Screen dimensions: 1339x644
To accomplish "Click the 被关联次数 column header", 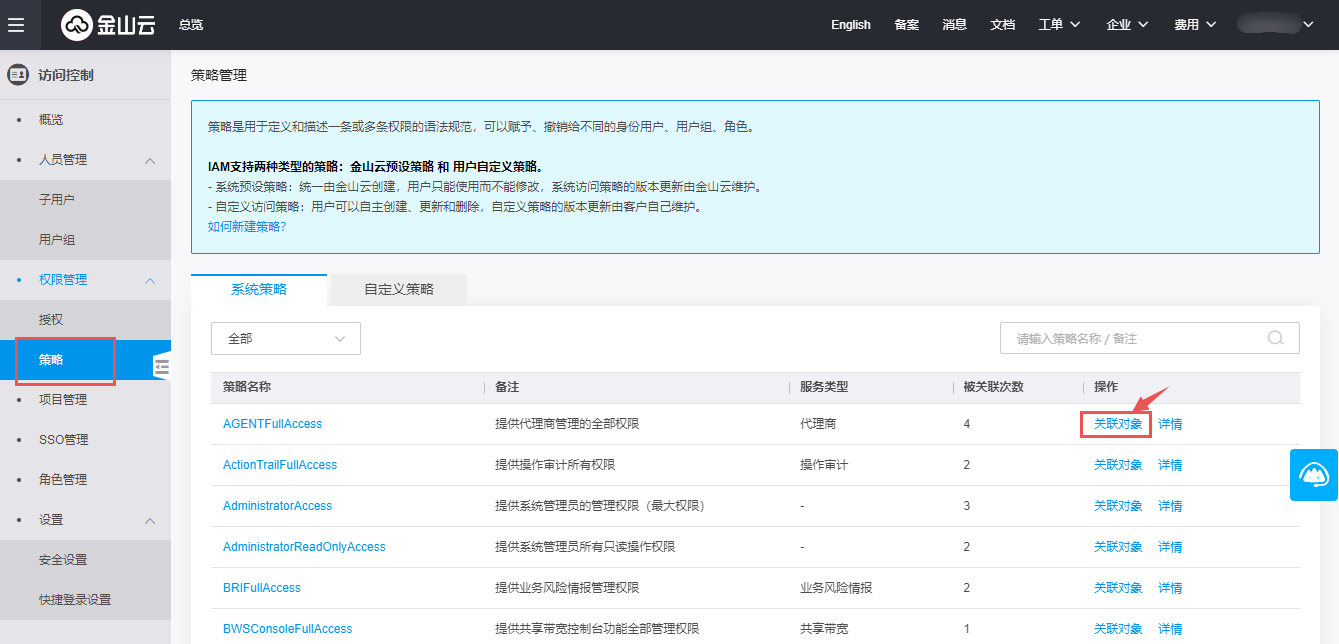I will tap(993, 387).
